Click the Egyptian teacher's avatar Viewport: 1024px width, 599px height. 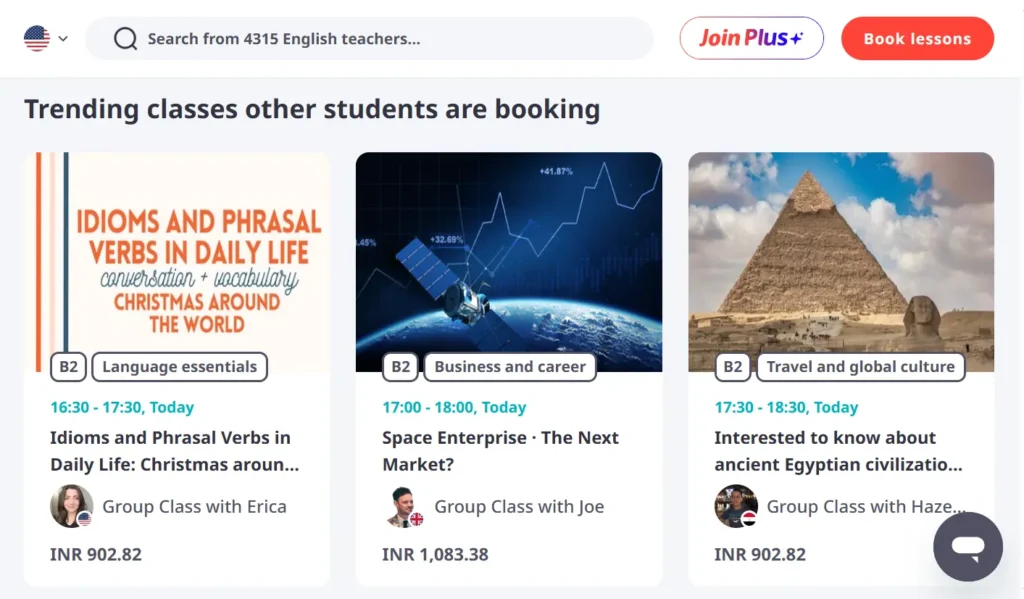[735, 507]
